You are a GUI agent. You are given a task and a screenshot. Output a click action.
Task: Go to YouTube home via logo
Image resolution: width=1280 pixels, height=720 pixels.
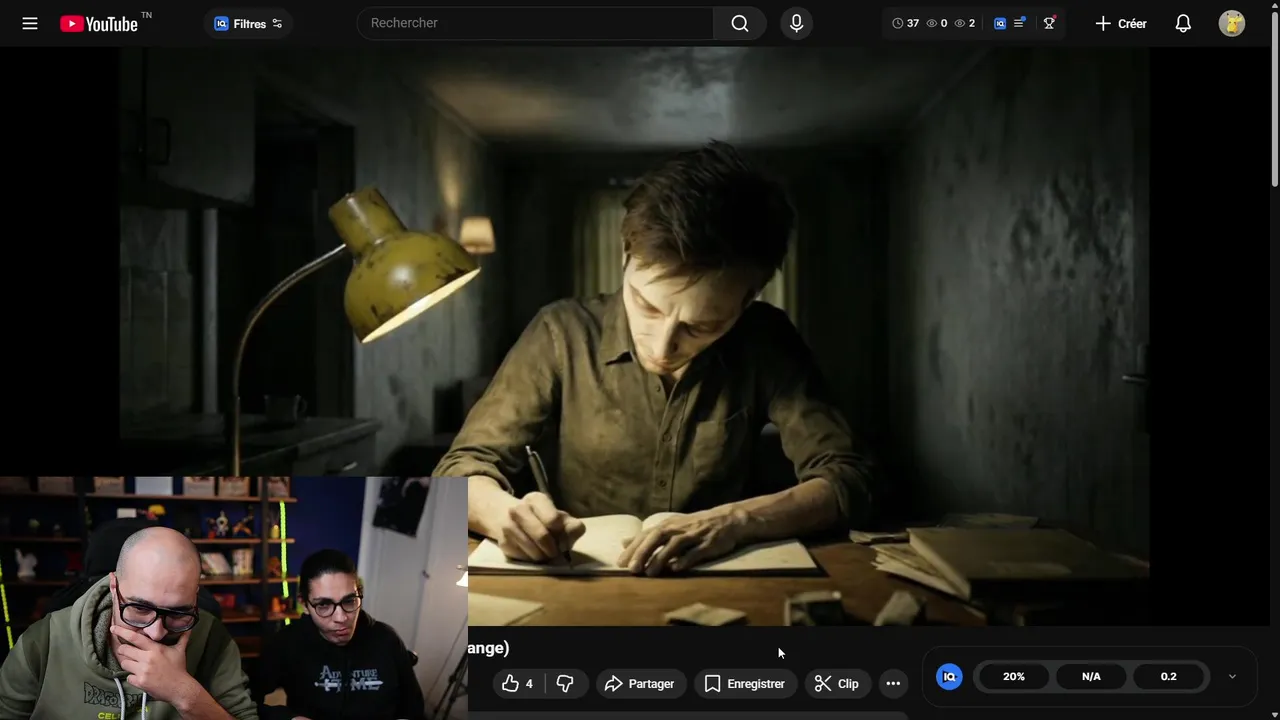click(99, 23)
